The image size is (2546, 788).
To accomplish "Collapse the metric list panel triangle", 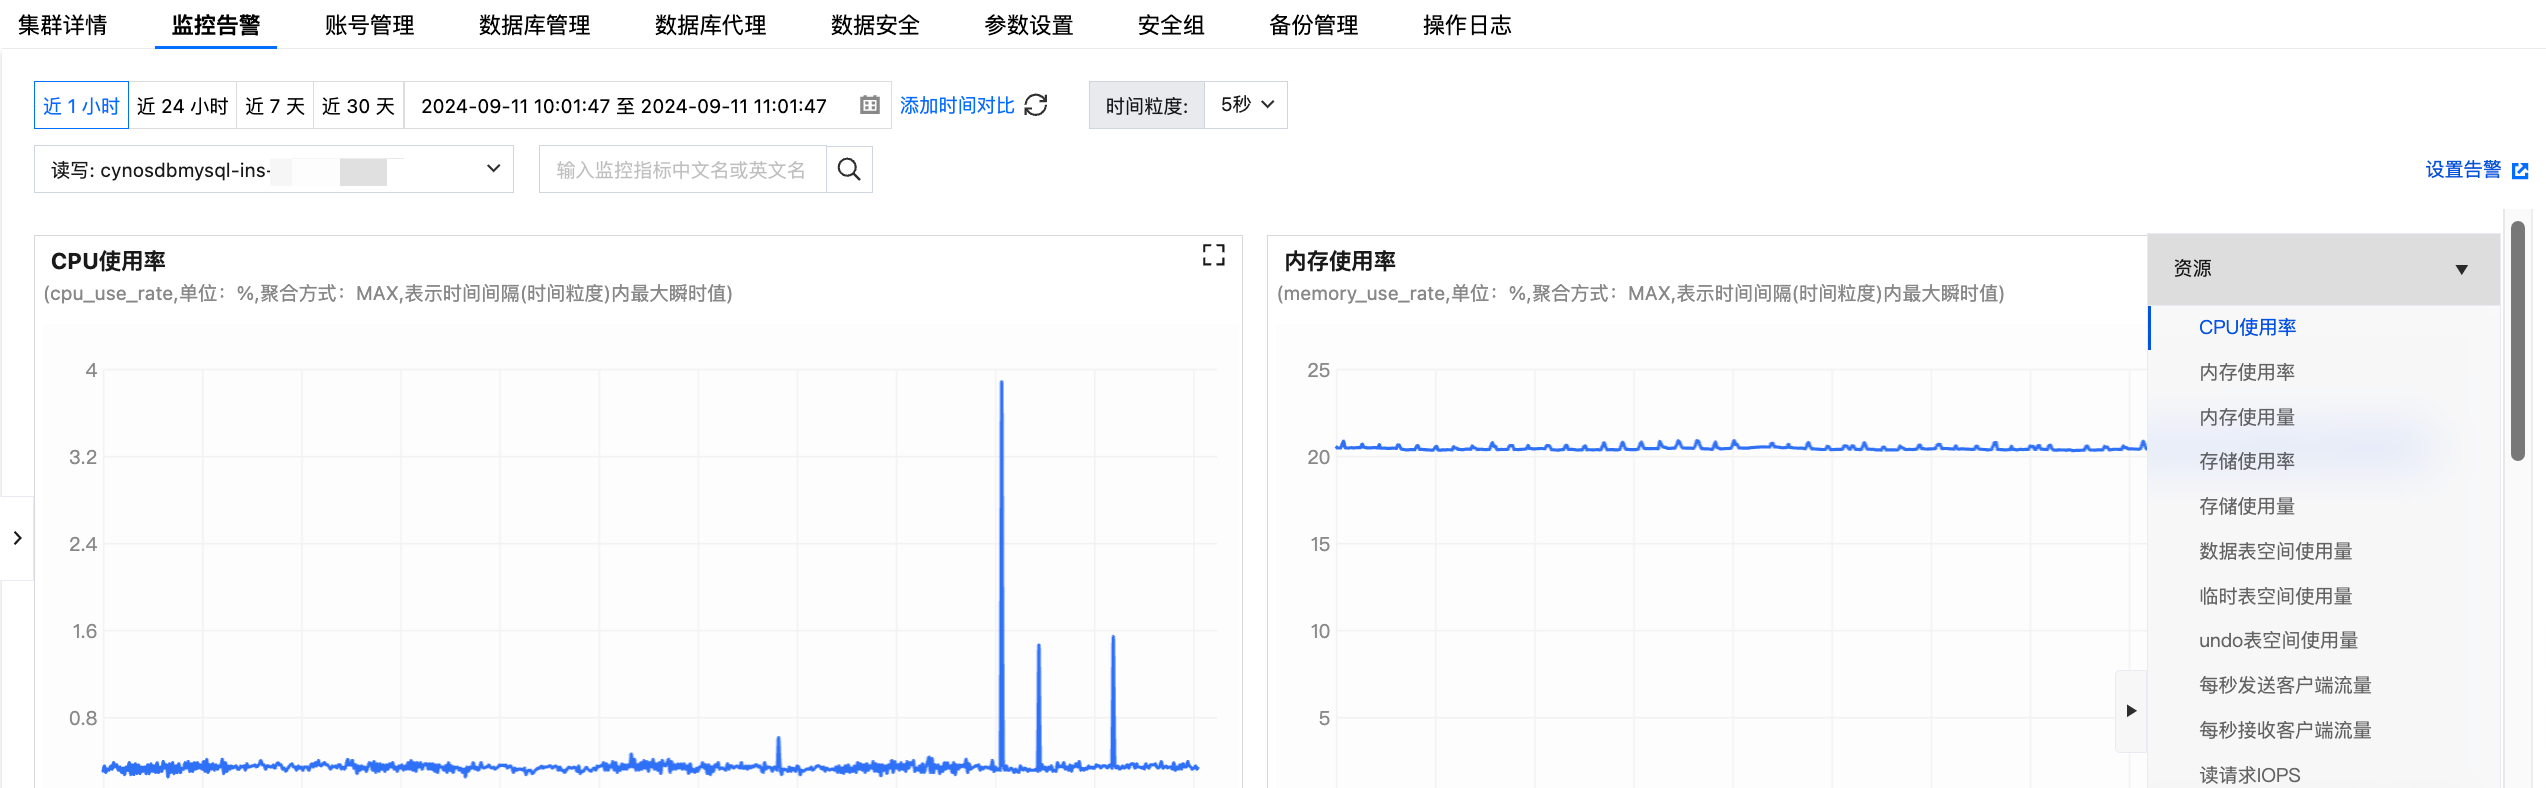I will click(x=2131, y=711).
